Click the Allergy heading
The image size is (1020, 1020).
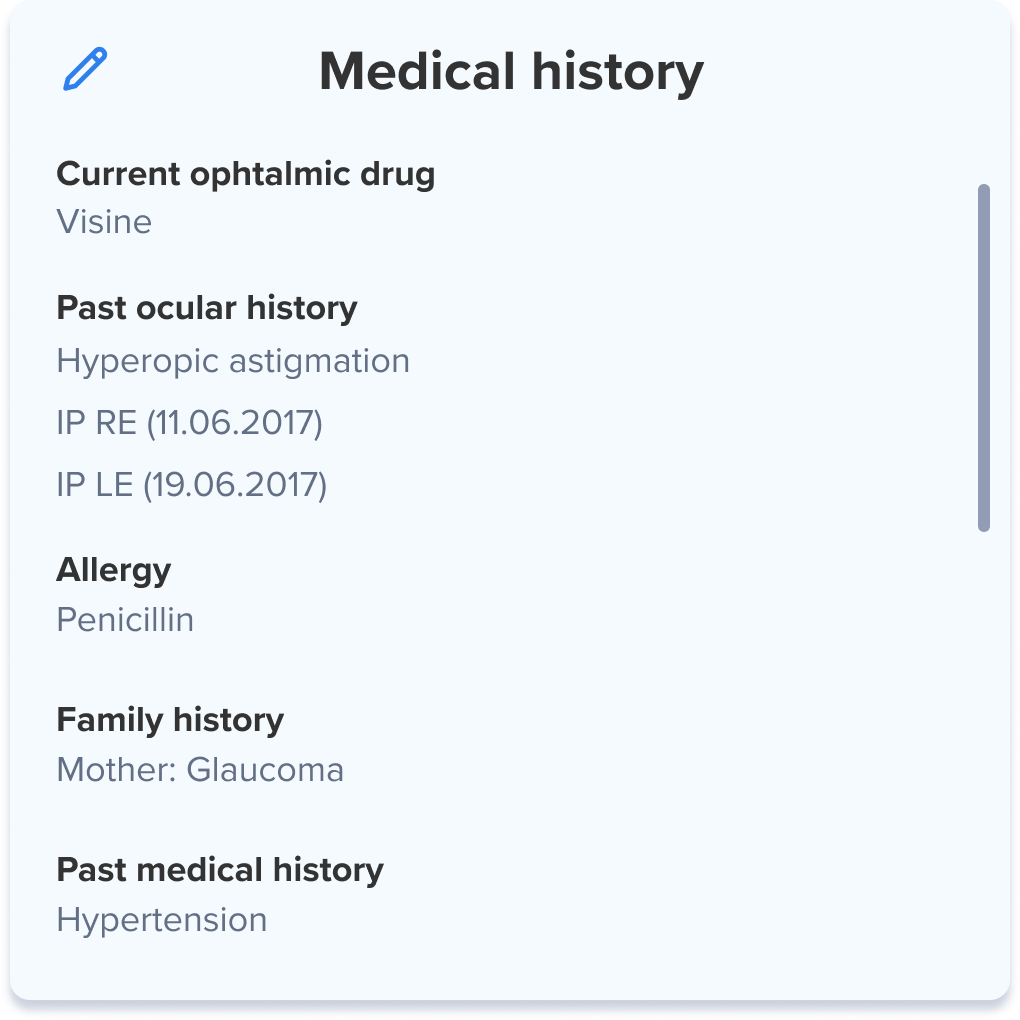(x=113, y=570)
